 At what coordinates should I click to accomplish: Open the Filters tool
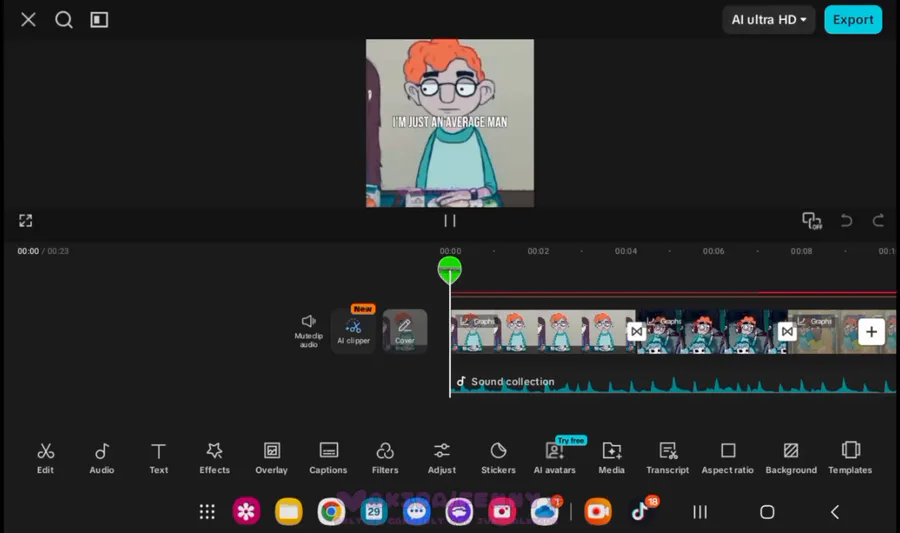click(385, 458)
